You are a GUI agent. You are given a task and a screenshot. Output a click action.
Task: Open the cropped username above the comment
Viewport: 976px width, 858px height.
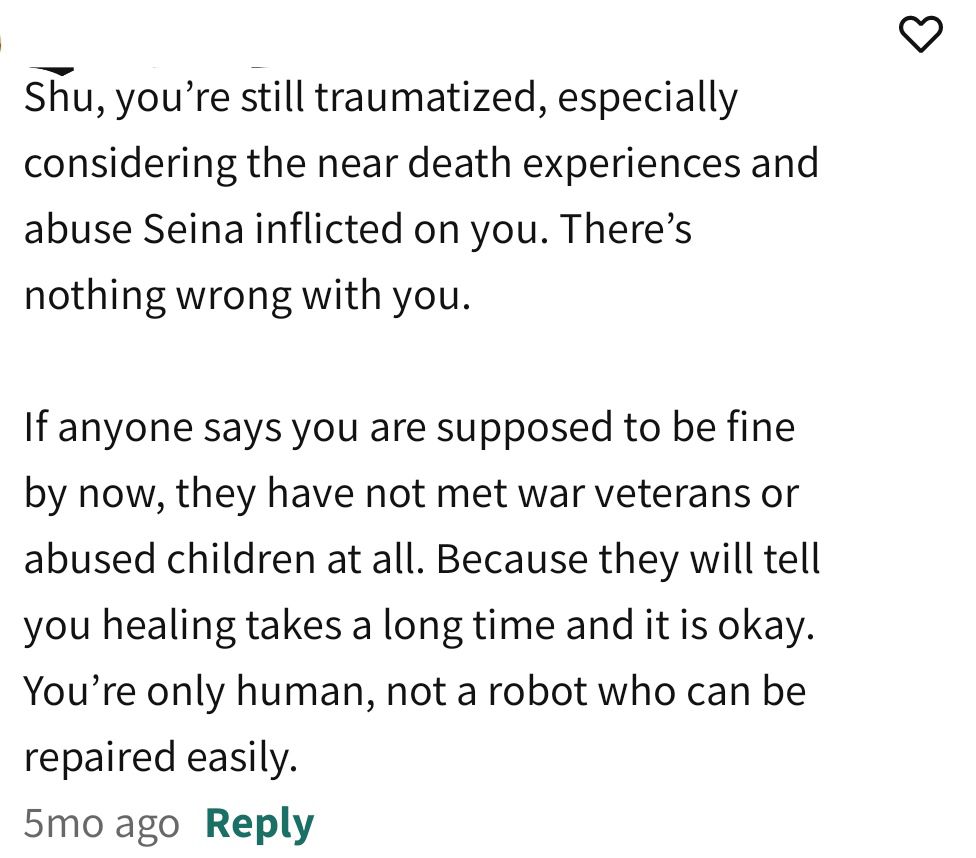click(149, 68)
